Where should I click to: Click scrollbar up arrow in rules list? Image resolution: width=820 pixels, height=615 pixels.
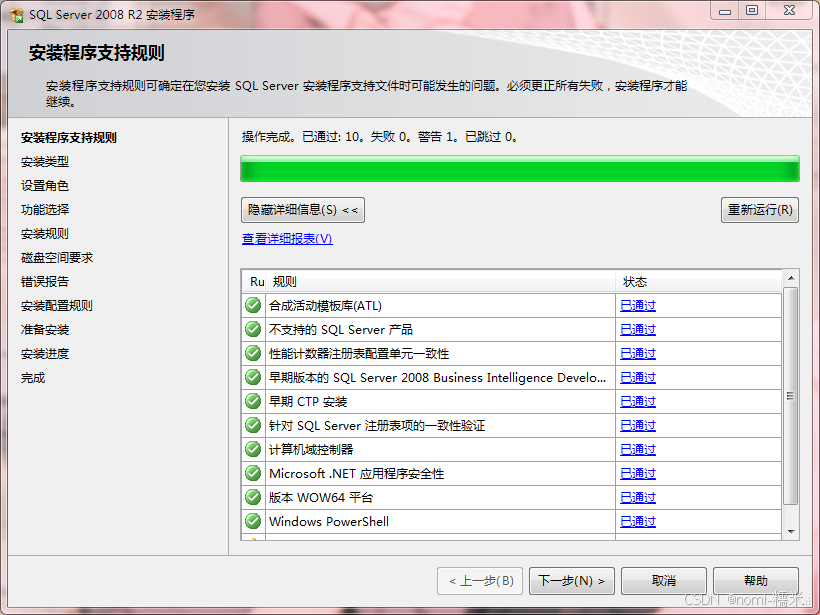[x=791, y=278]
